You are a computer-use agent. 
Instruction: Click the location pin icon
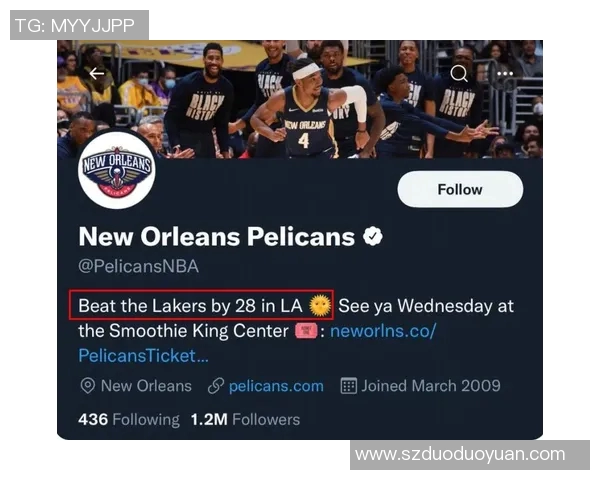tap(87, 386)
